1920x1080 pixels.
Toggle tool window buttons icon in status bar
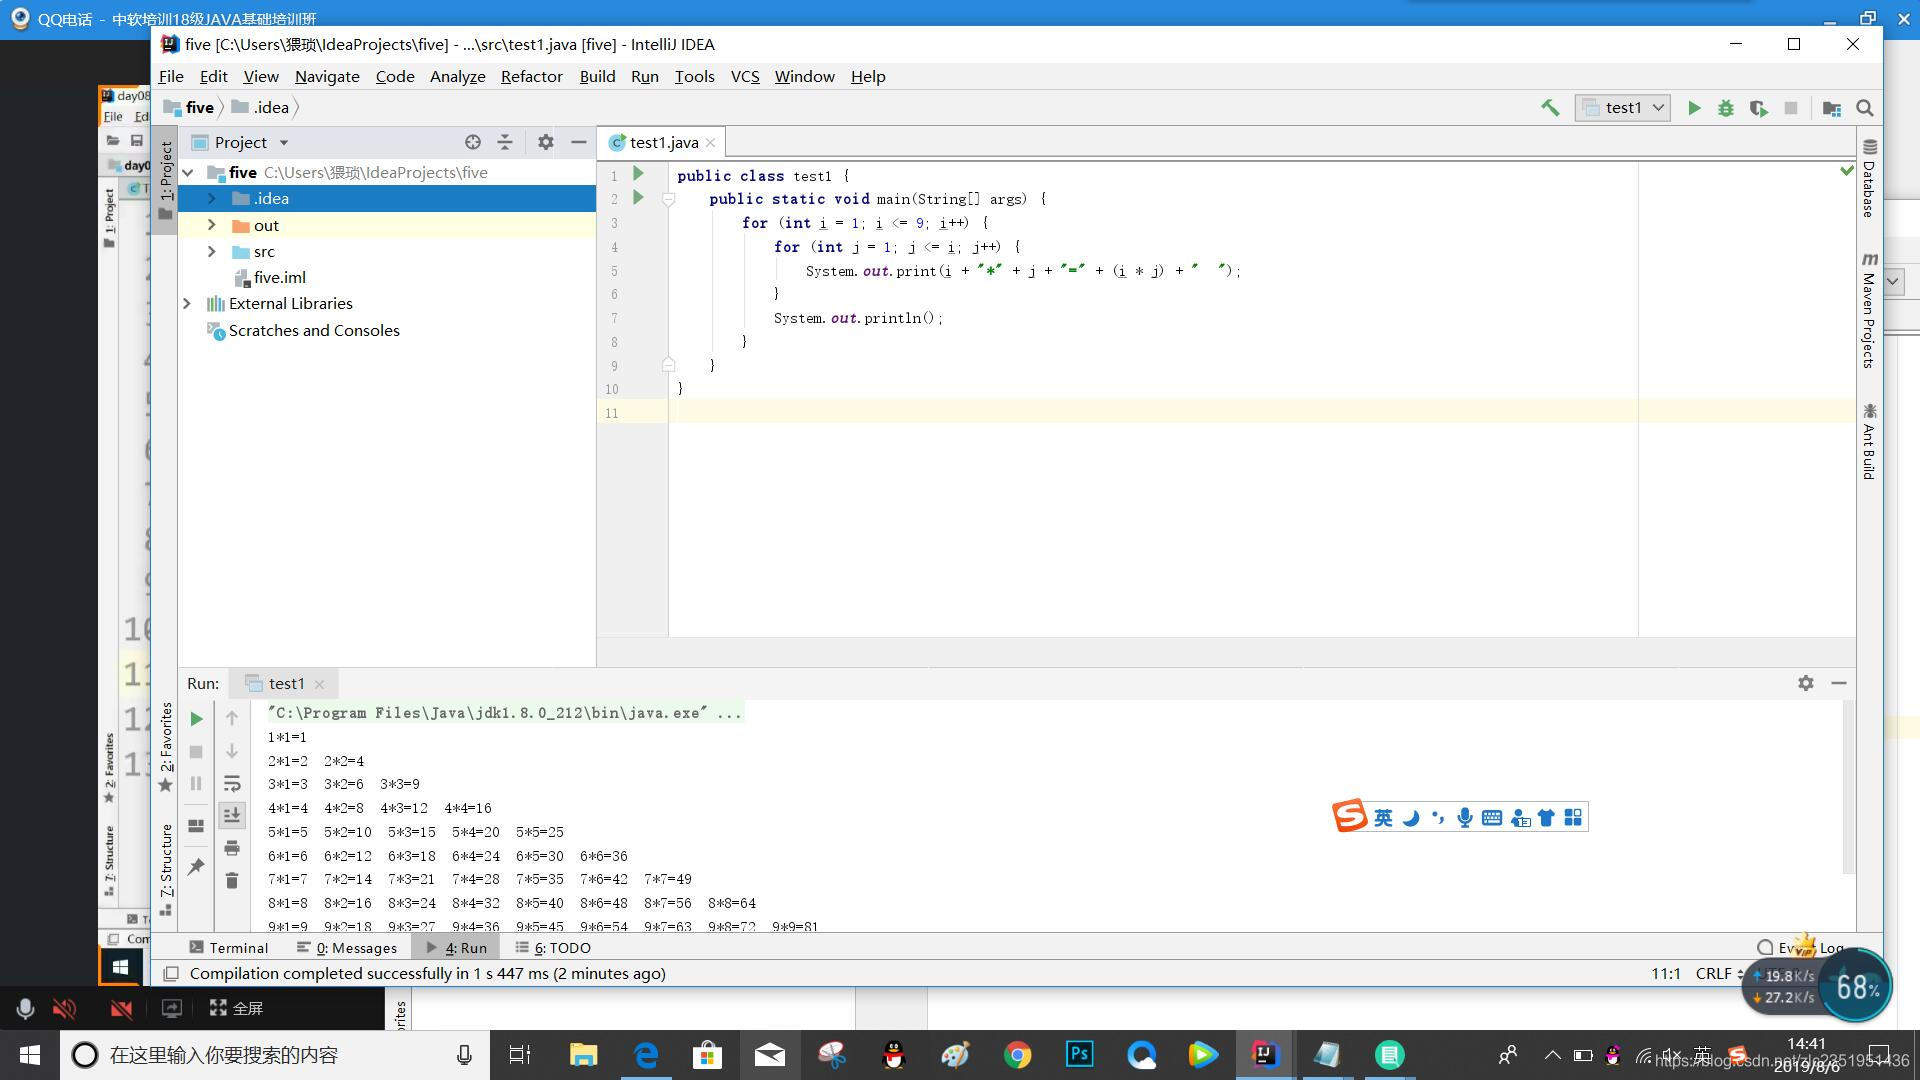[171, 973]
